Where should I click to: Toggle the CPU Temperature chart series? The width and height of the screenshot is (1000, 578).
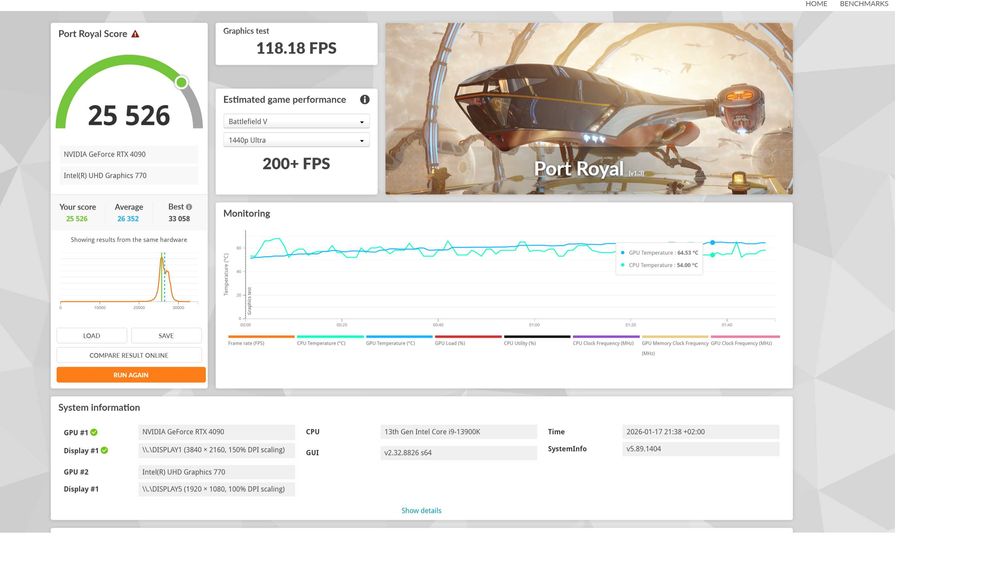click(330, 340)
